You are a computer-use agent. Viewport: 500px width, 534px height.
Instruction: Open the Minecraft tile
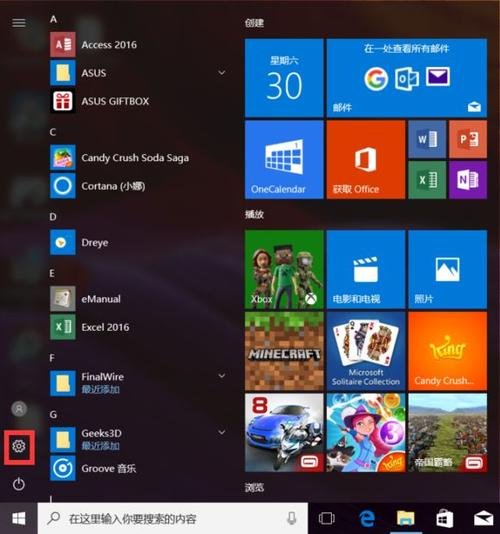point(284,351)
